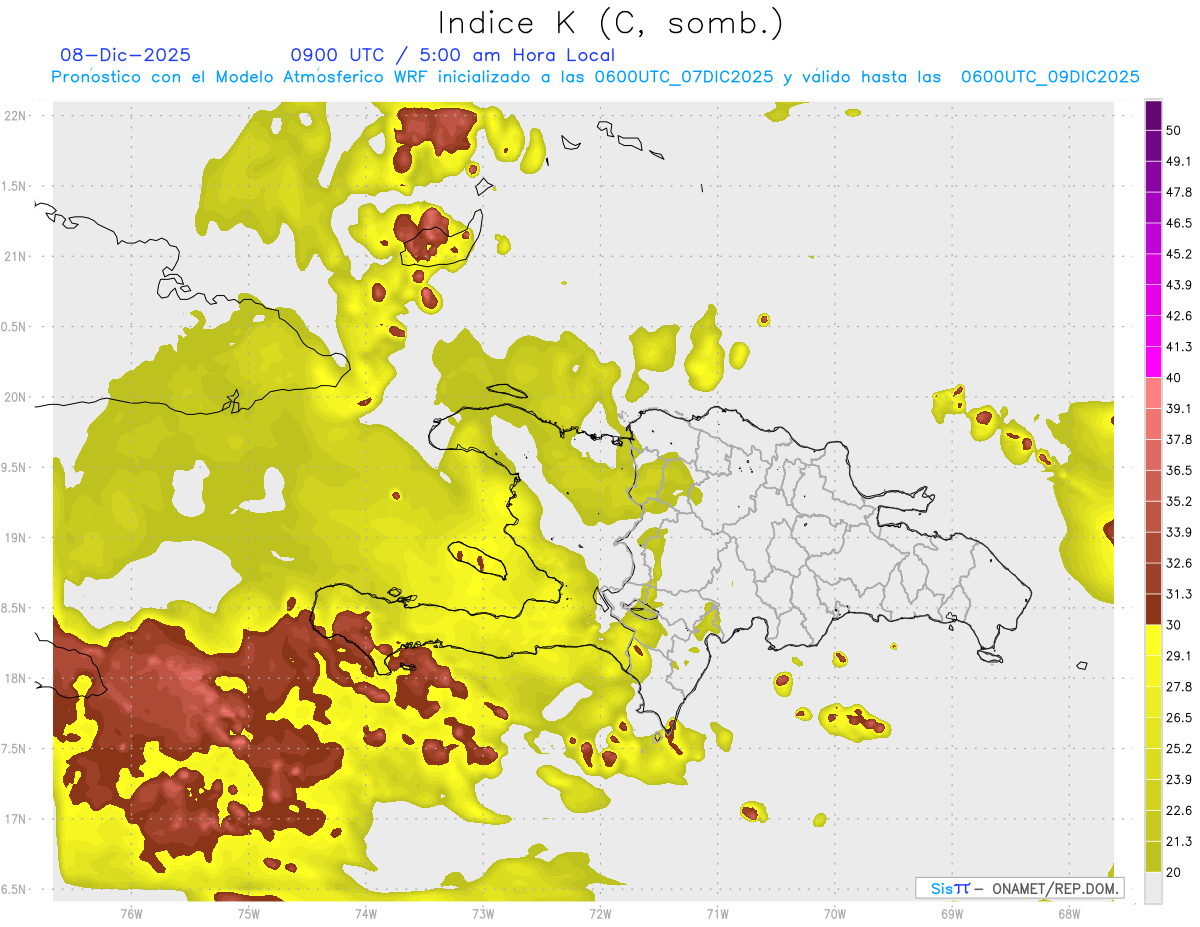The height and width of the screenshot is (927, 1200).
Task: Click the colorbar value "50"
Action: pyautogui.click(x=1174, y=130)
